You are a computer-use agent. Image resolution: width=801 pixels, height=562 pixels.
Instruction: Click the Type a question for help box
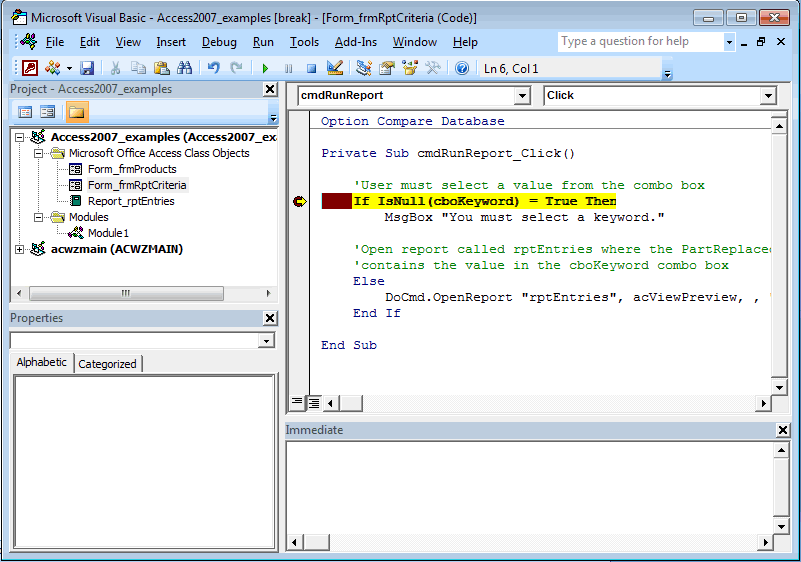[640, 41]
